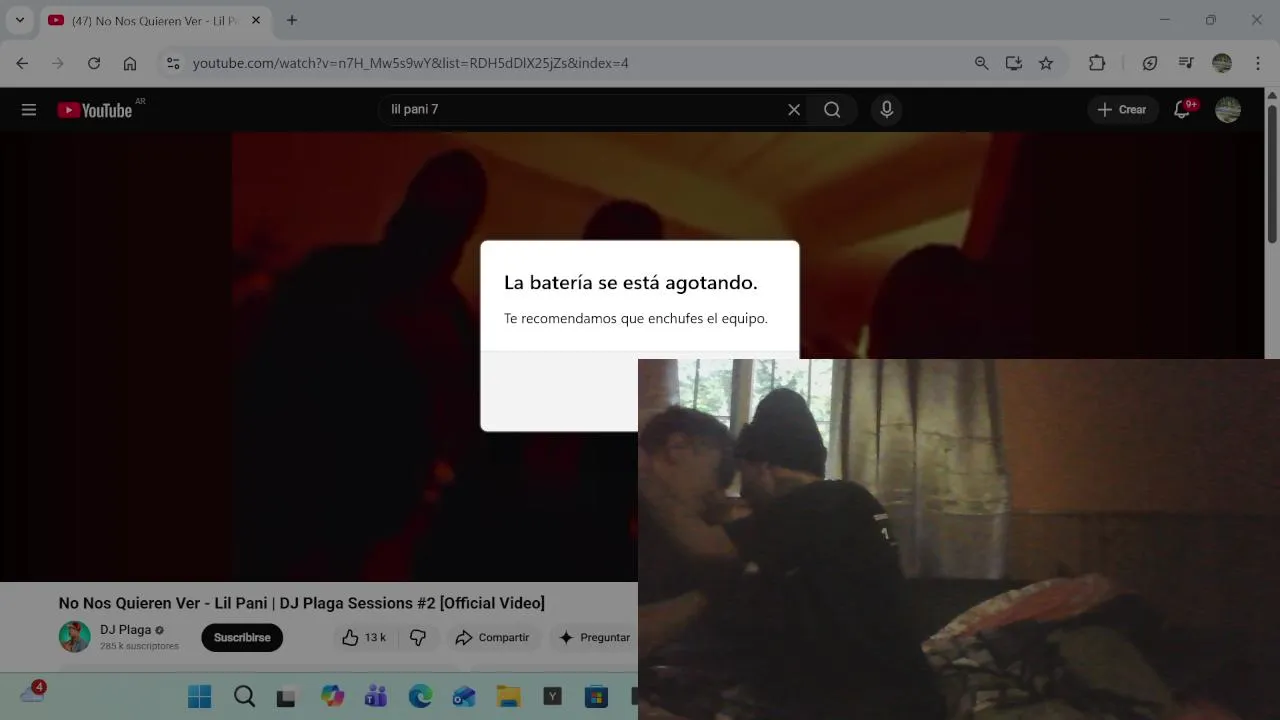Click the video title text
This screenshot has width=1280, height=720.
click(x=302, y=603)
